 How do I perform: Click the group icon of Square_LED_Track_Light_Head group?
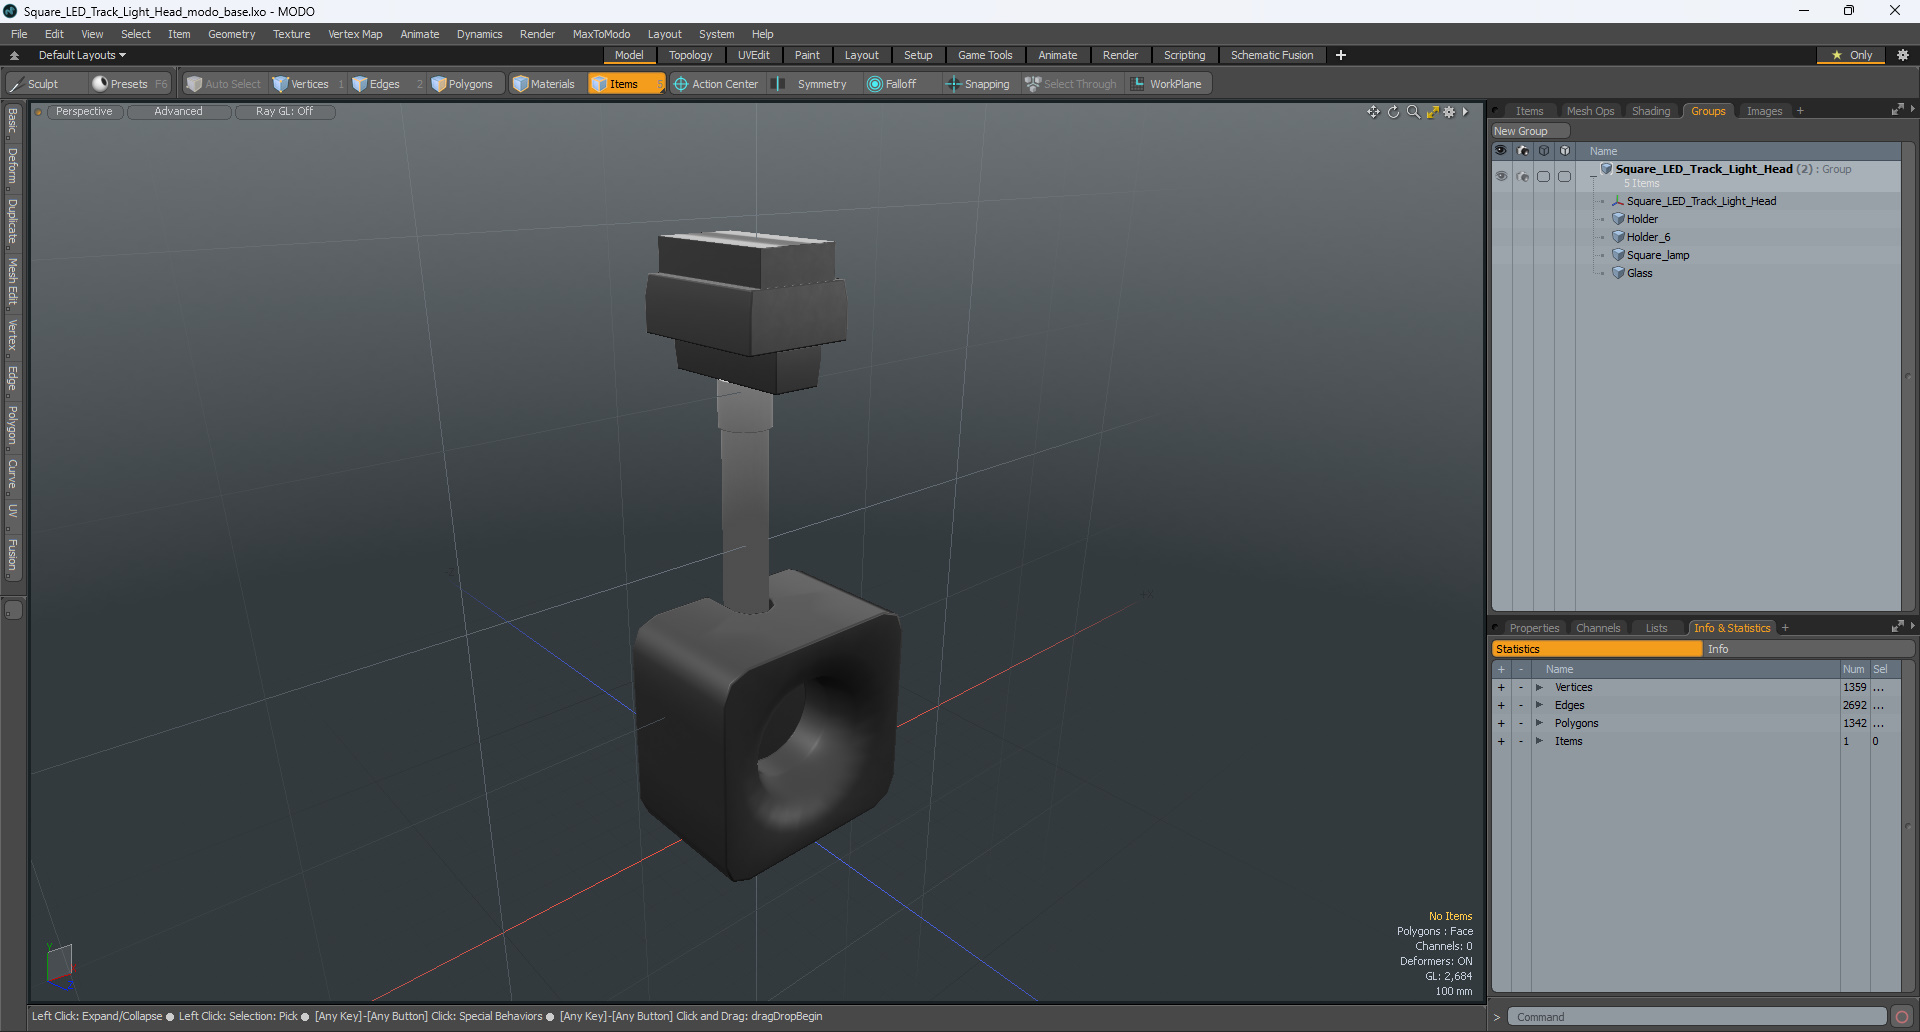tap(1607, 169)
